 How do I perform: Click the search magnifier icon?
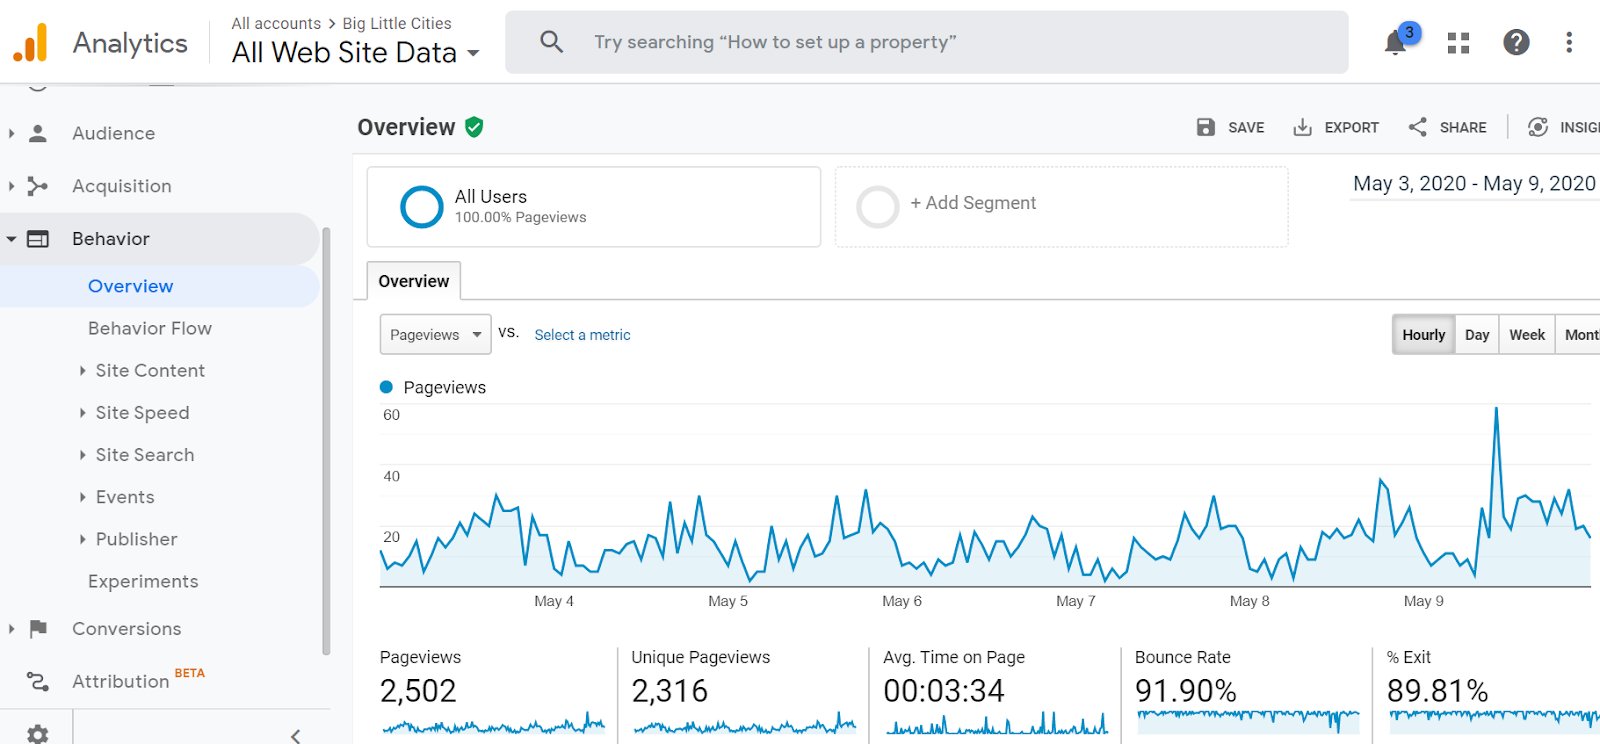551,42
